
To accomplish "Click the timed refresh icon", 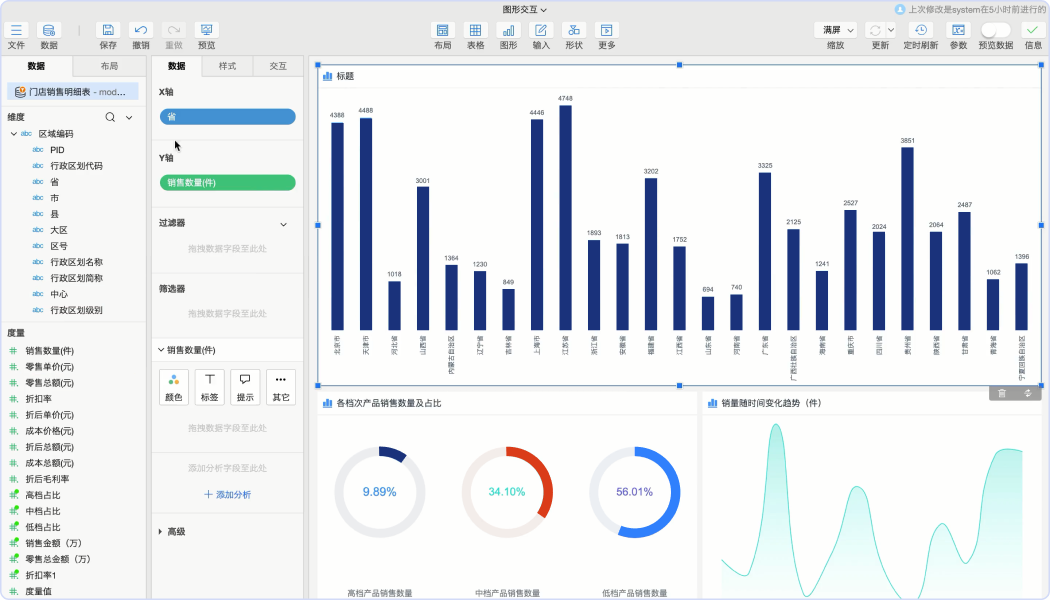I will [x=921, y=31].
